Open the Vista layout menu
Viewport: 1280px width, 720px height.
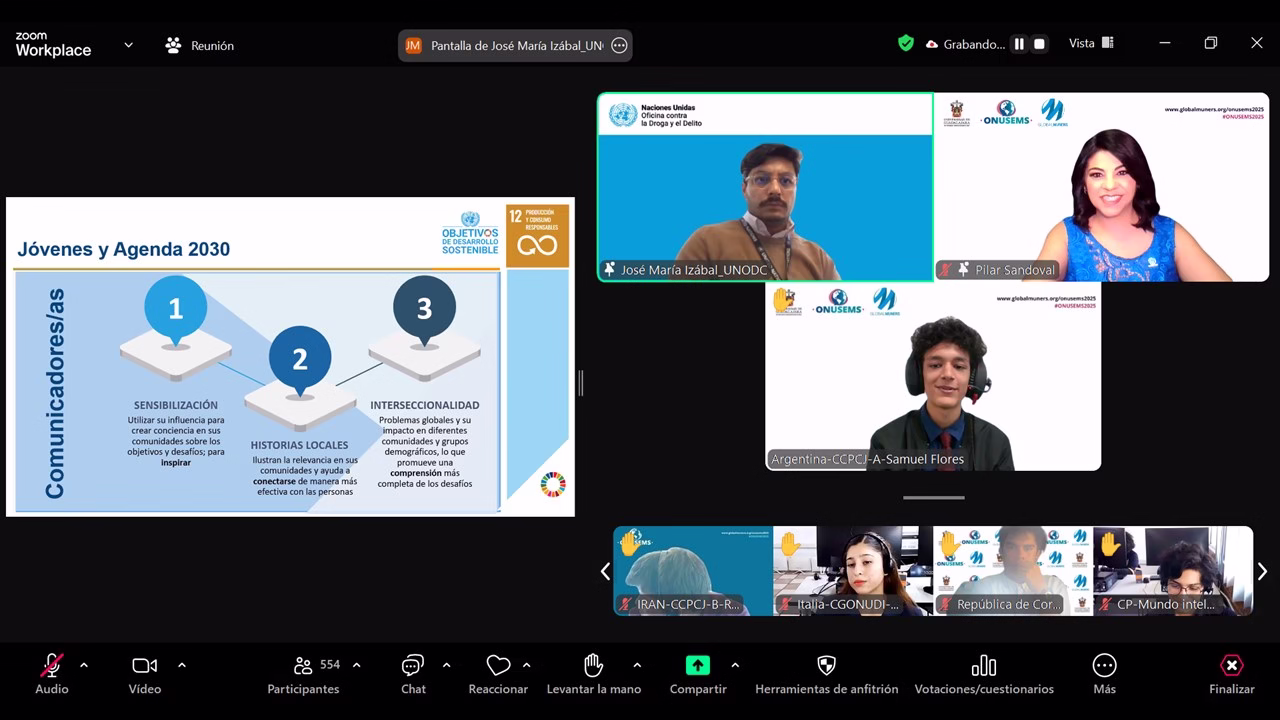[1091, 43]
